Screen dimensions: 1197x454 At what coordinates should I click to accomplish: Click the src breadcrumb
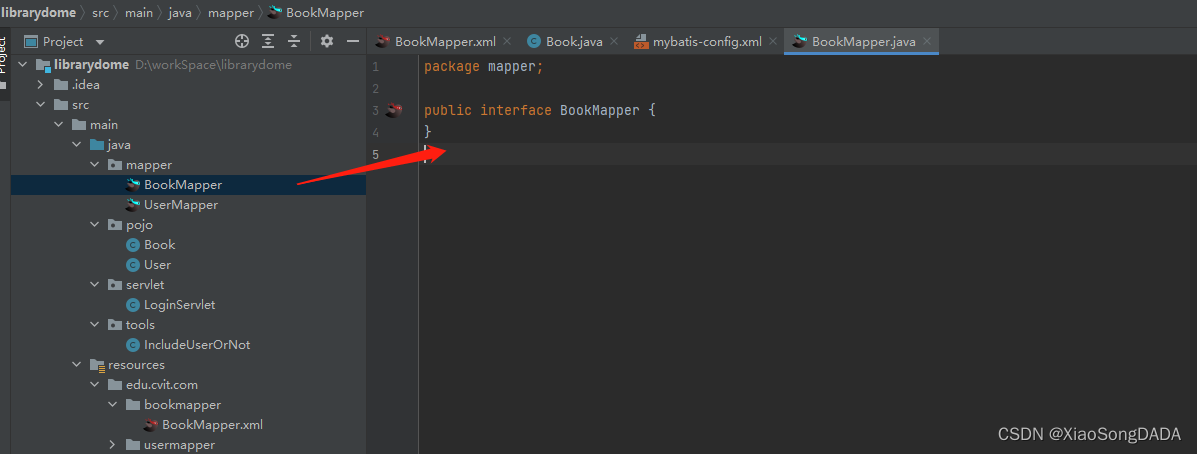click(x=101, y=12)
